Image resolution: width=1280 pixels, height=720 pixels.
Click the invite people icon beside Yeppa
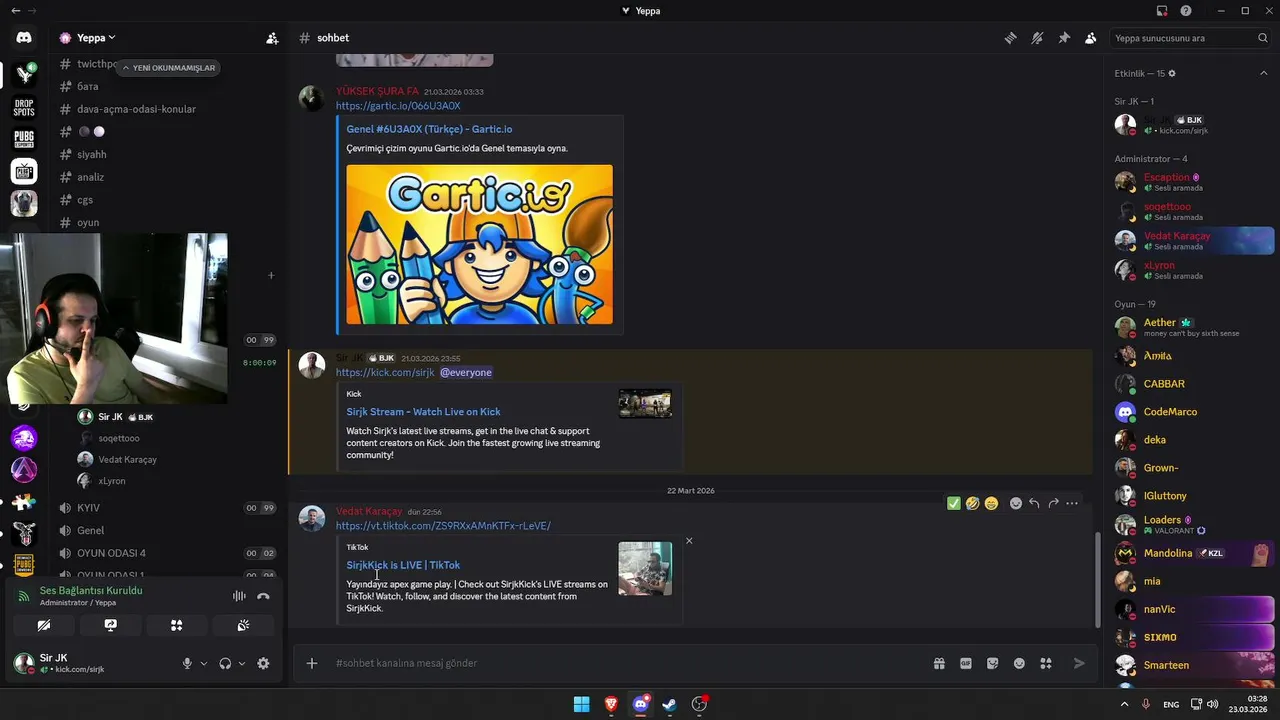pyautogui.click(x=272, y=38)
